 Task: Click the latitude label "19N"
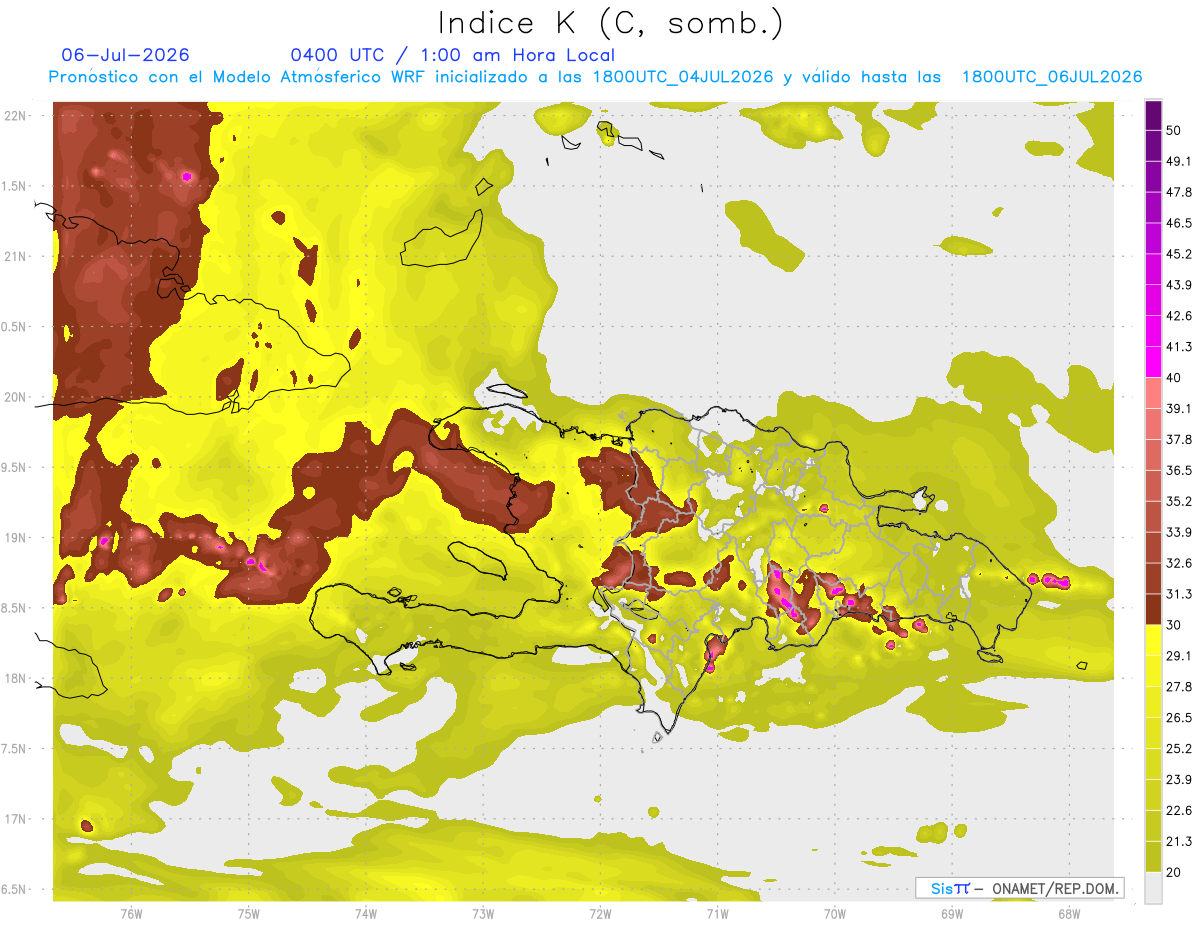click(17, 537)
